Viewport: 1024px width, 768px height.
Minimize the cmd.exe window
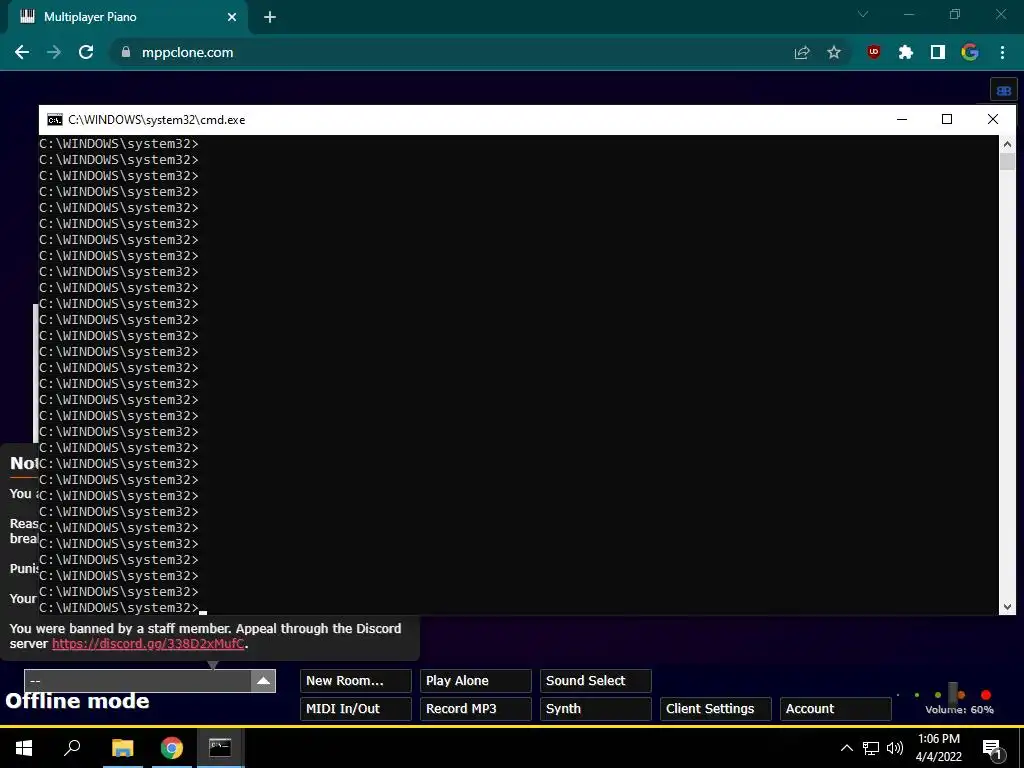point(902,120)
